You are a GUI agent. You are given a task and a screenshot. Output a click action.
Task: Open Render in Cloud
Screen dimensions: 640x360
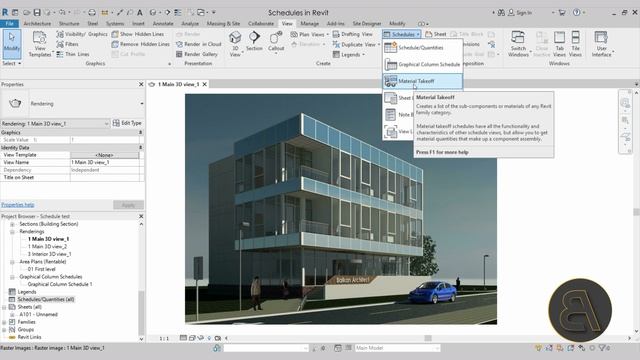[x=199, y=44]
